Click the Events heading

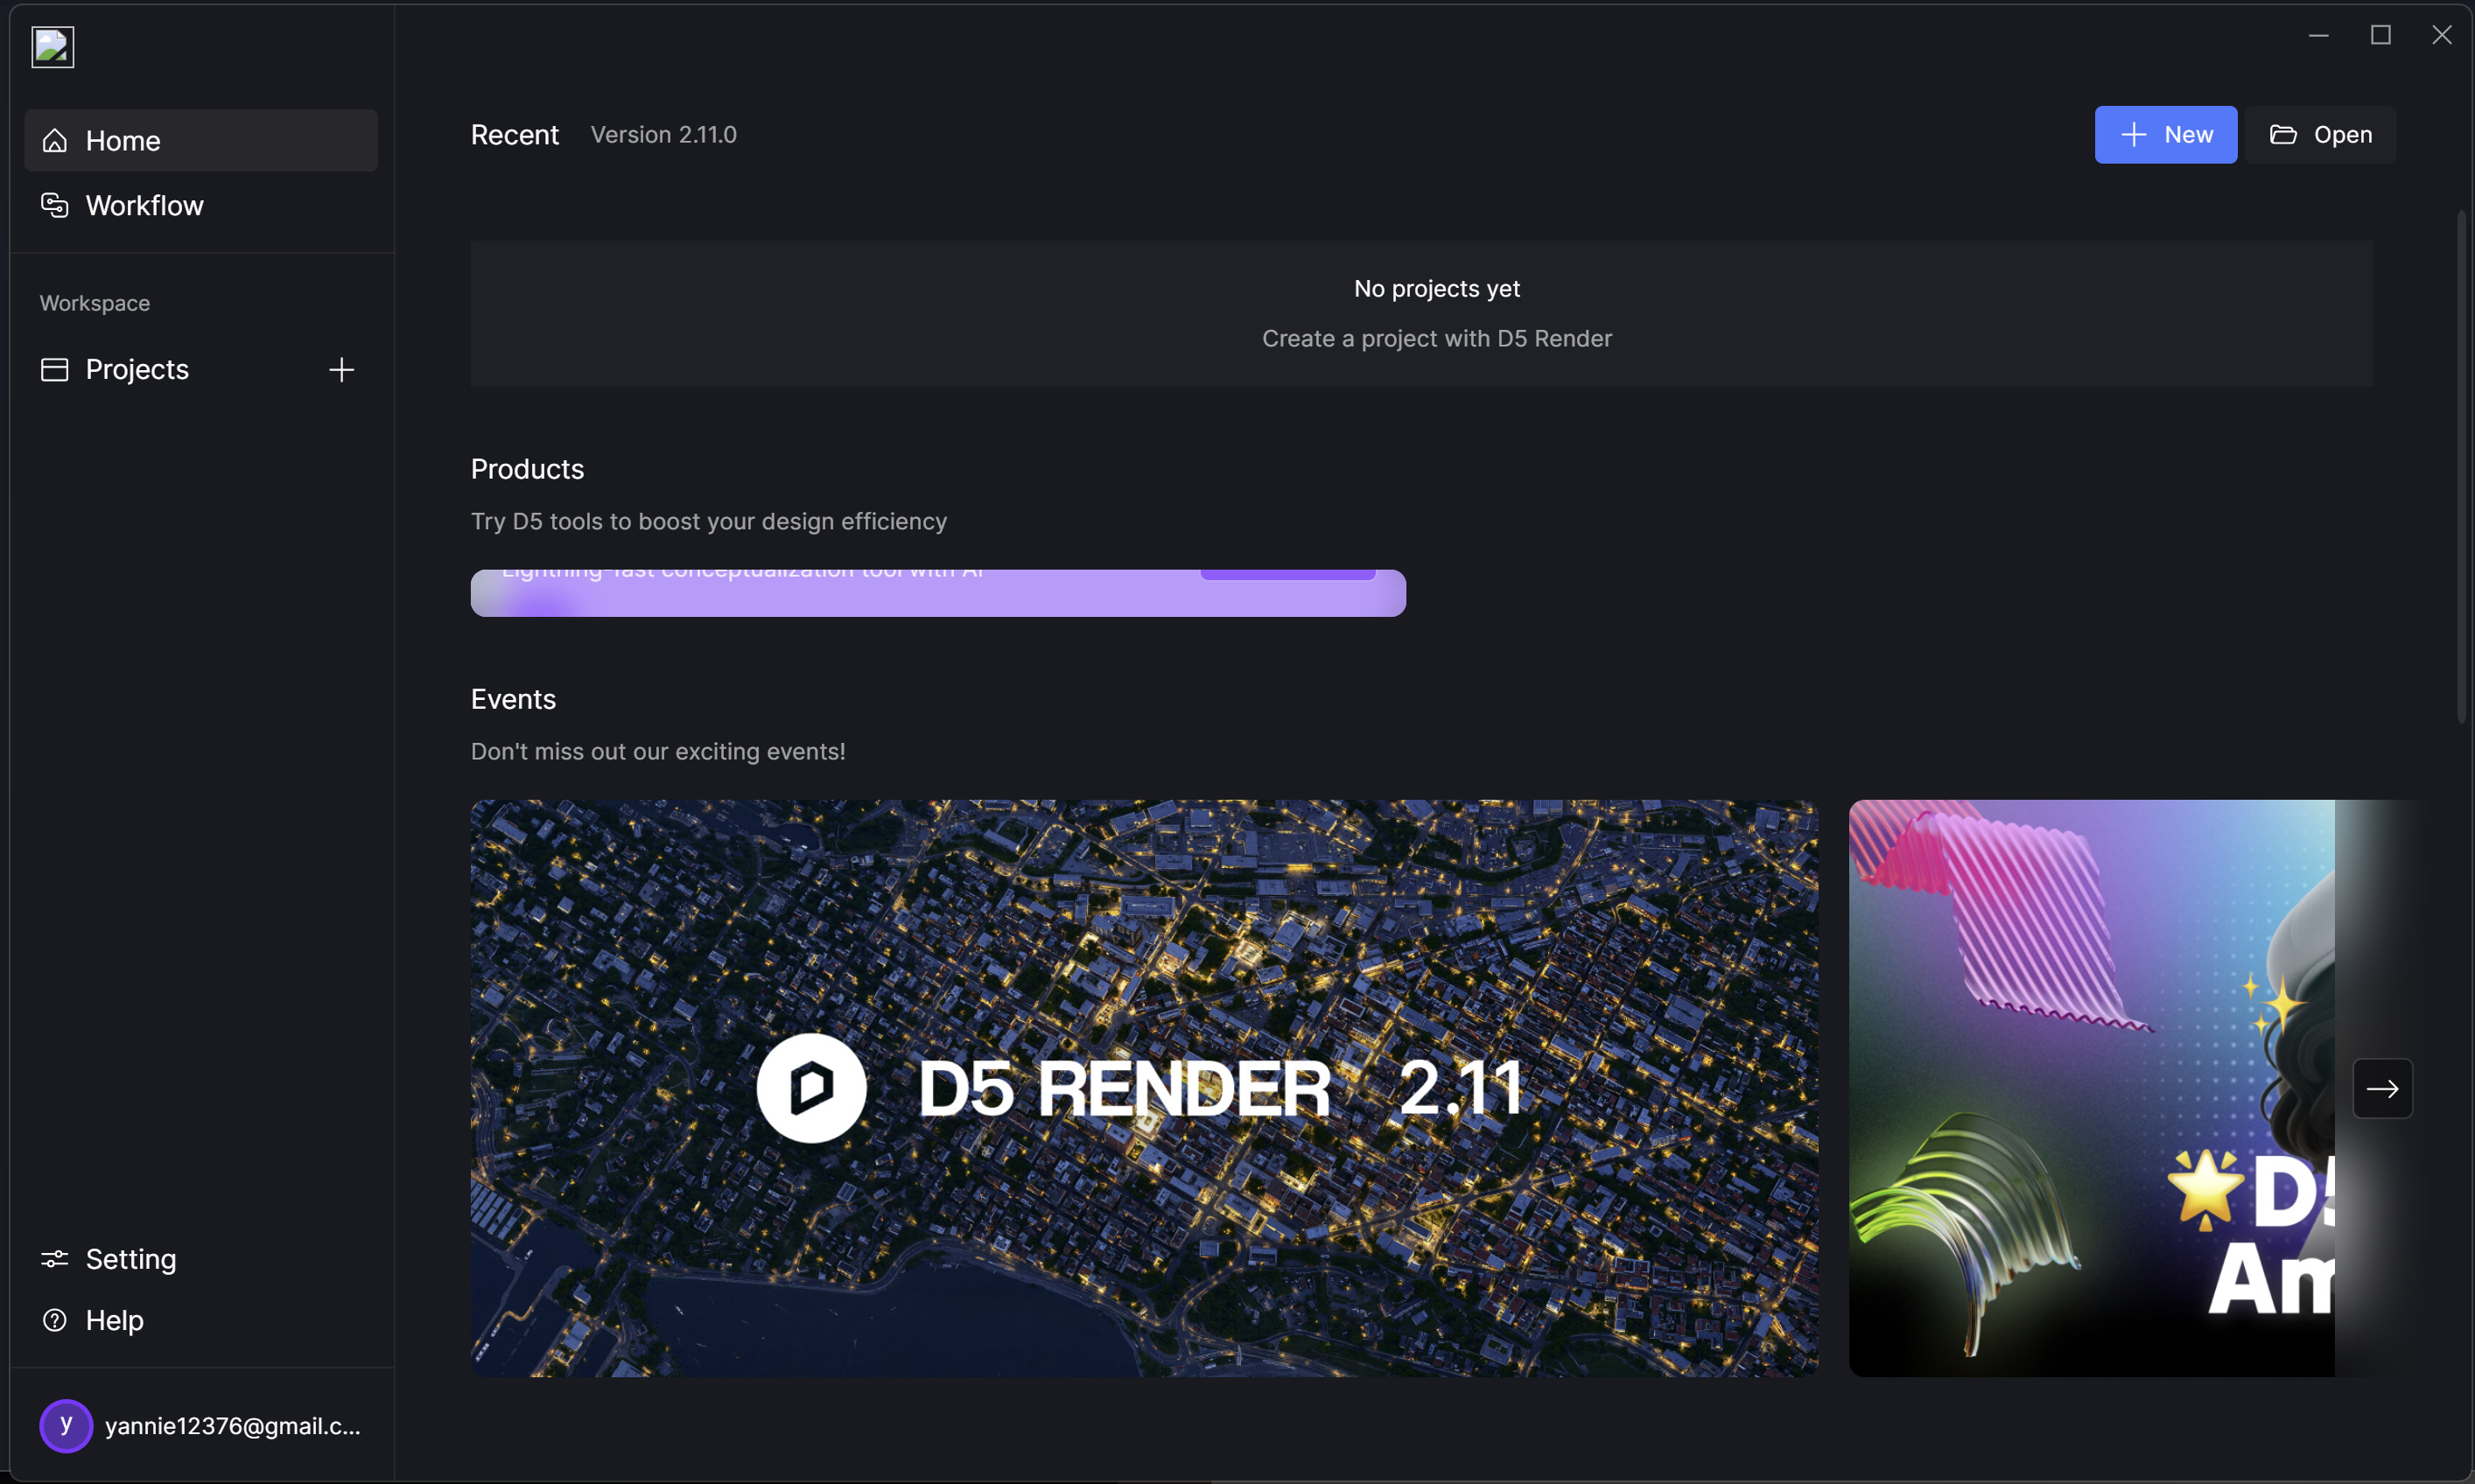513,699
